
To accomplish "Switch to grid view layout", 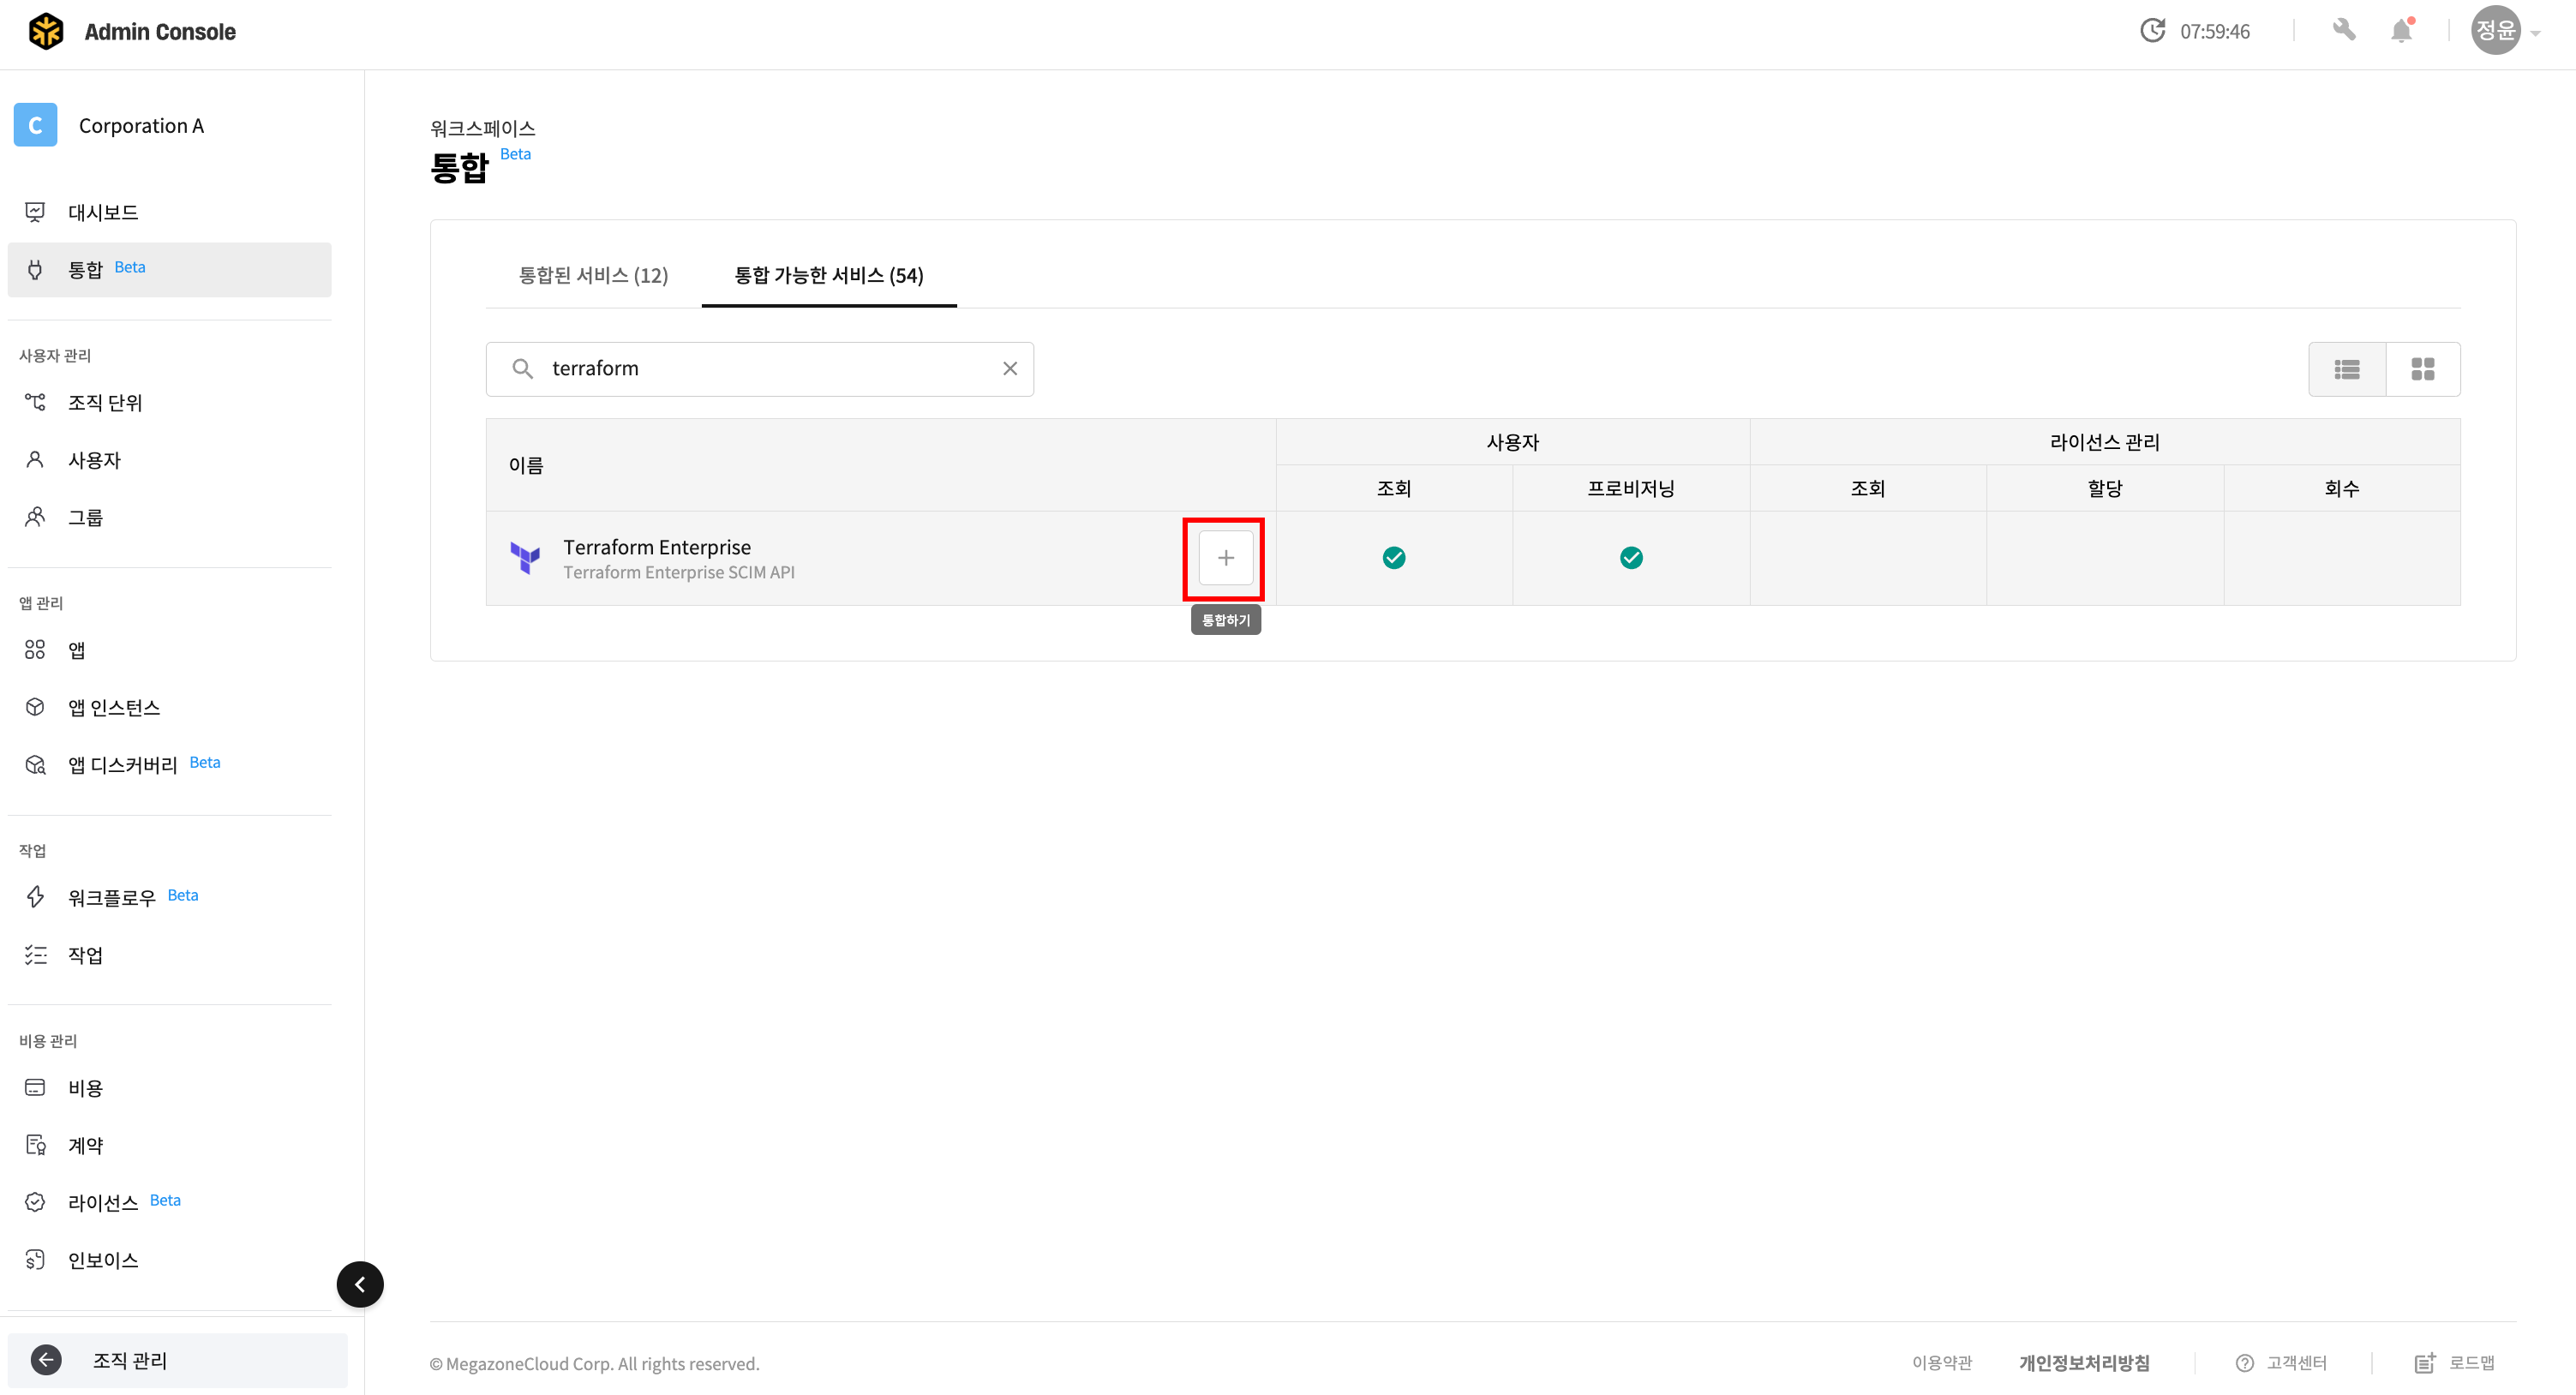I will (x=2422, y=370).
